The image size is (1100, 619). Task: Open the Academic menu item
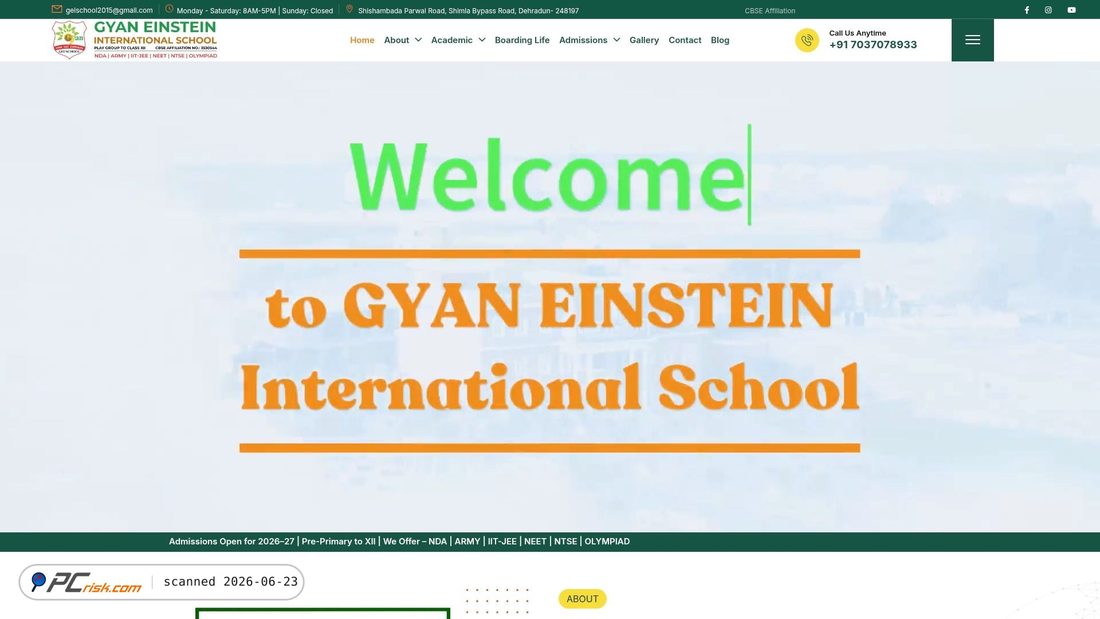click(452, 40)
